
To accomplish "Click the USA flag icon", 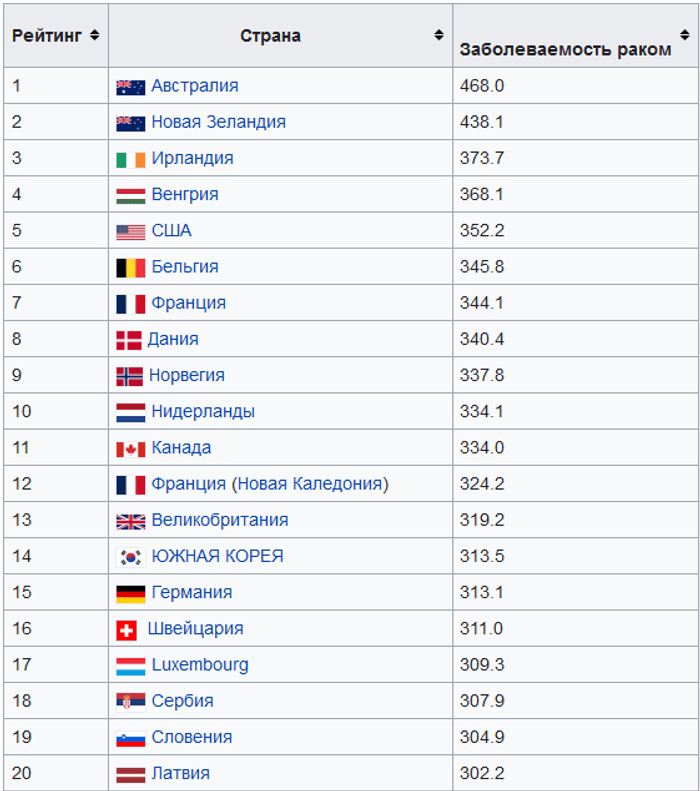I will pyautogui.click(x=130, y=232).
